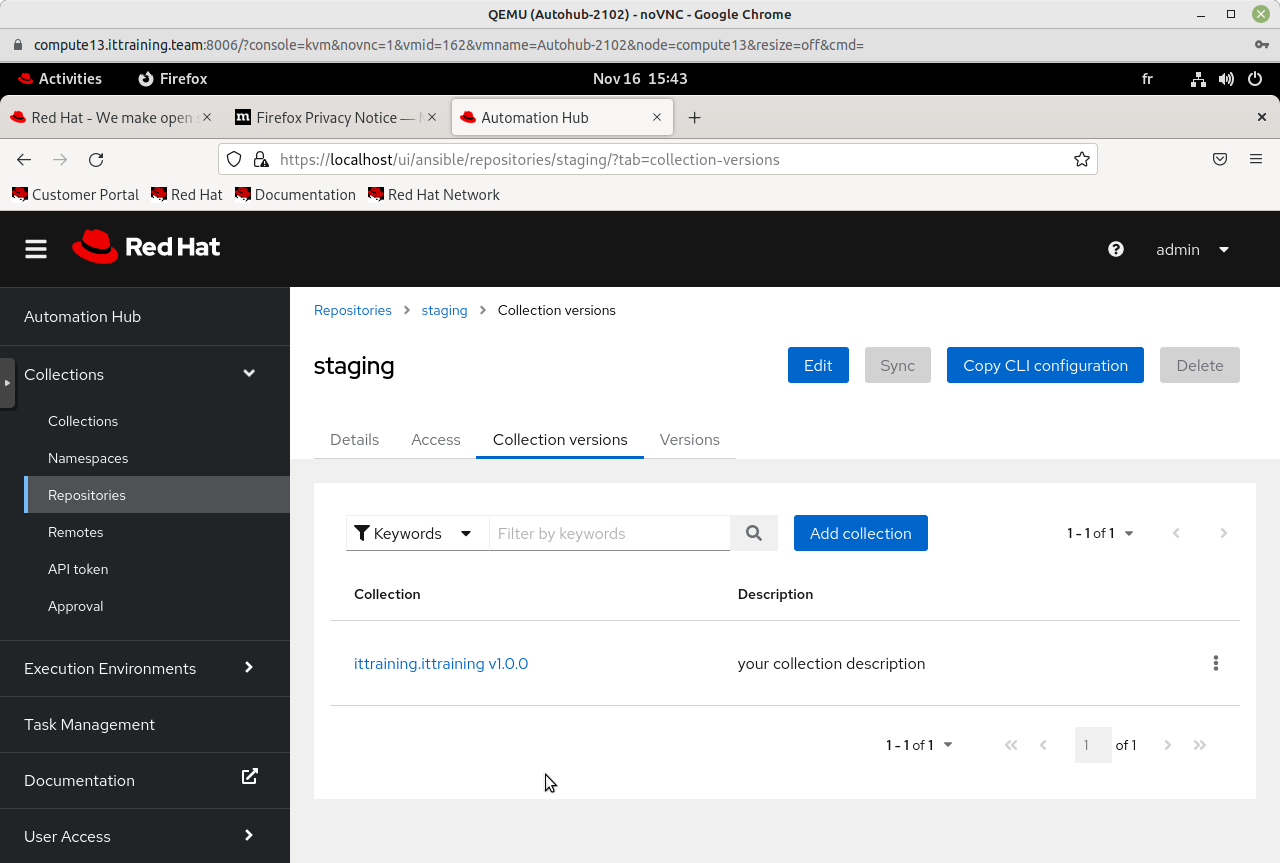Open the Pocket save icon
This screenshot has height=863, width=1280.
pyautogui.click(x=1220, y=159)
